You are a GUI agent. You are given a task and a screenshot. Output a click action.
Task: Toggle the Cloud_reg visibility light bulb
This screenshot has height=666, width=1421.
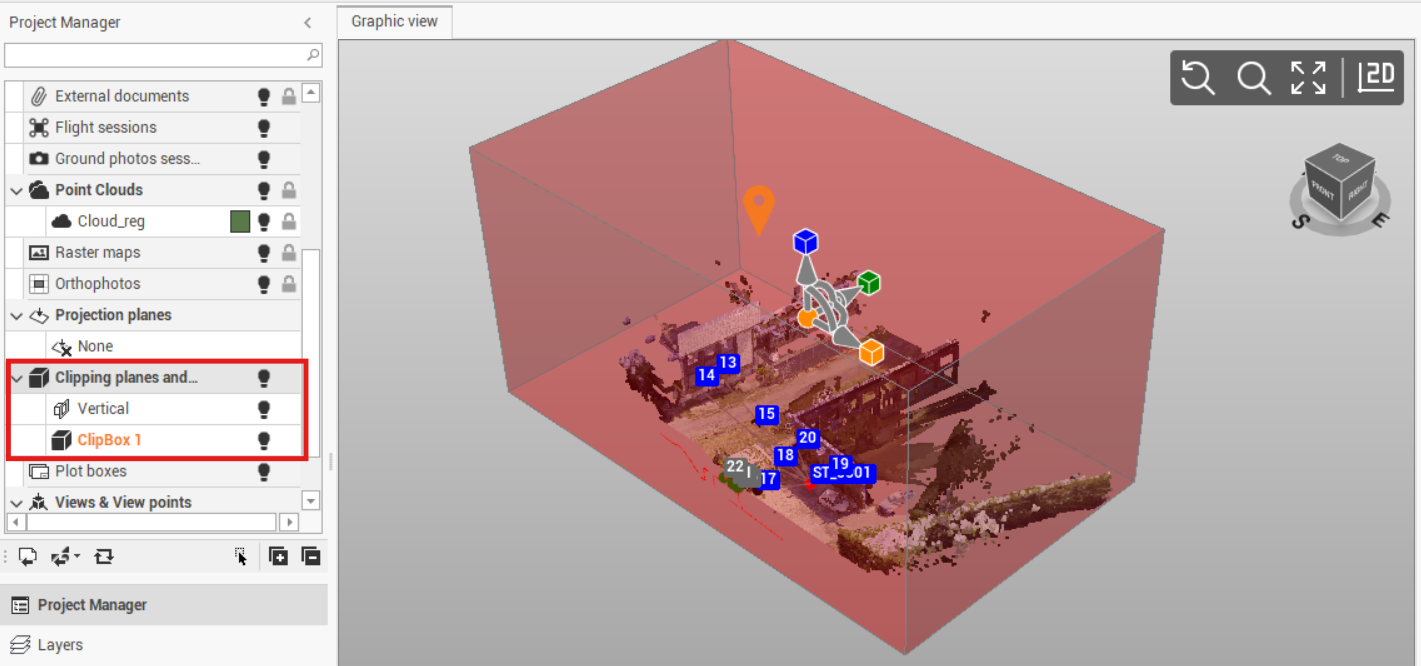[264, 222]
